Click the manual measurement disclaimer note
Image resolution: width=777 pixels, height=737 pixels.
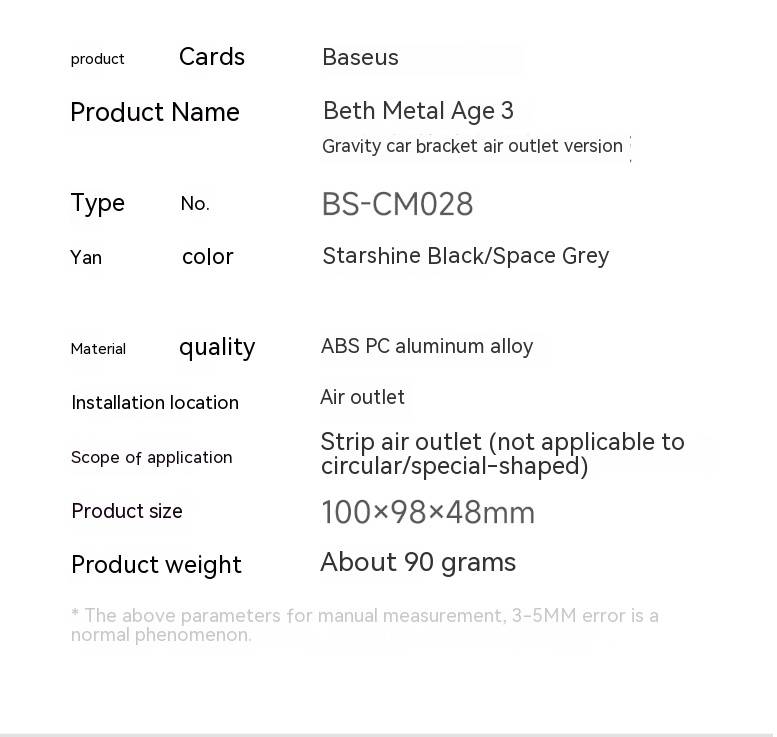(x=365, y=625)
